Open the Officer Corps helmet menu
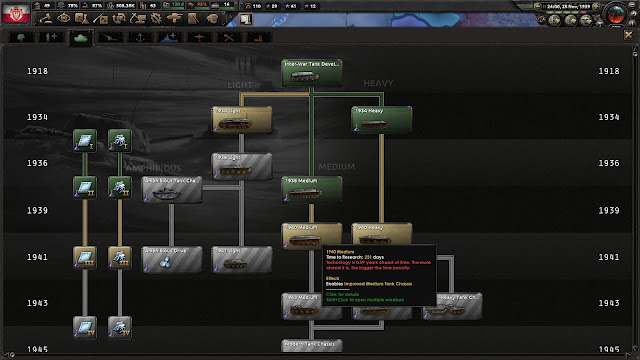Viewport: 640px width, 360px height. pyautogui.click(x=212, y=18)
